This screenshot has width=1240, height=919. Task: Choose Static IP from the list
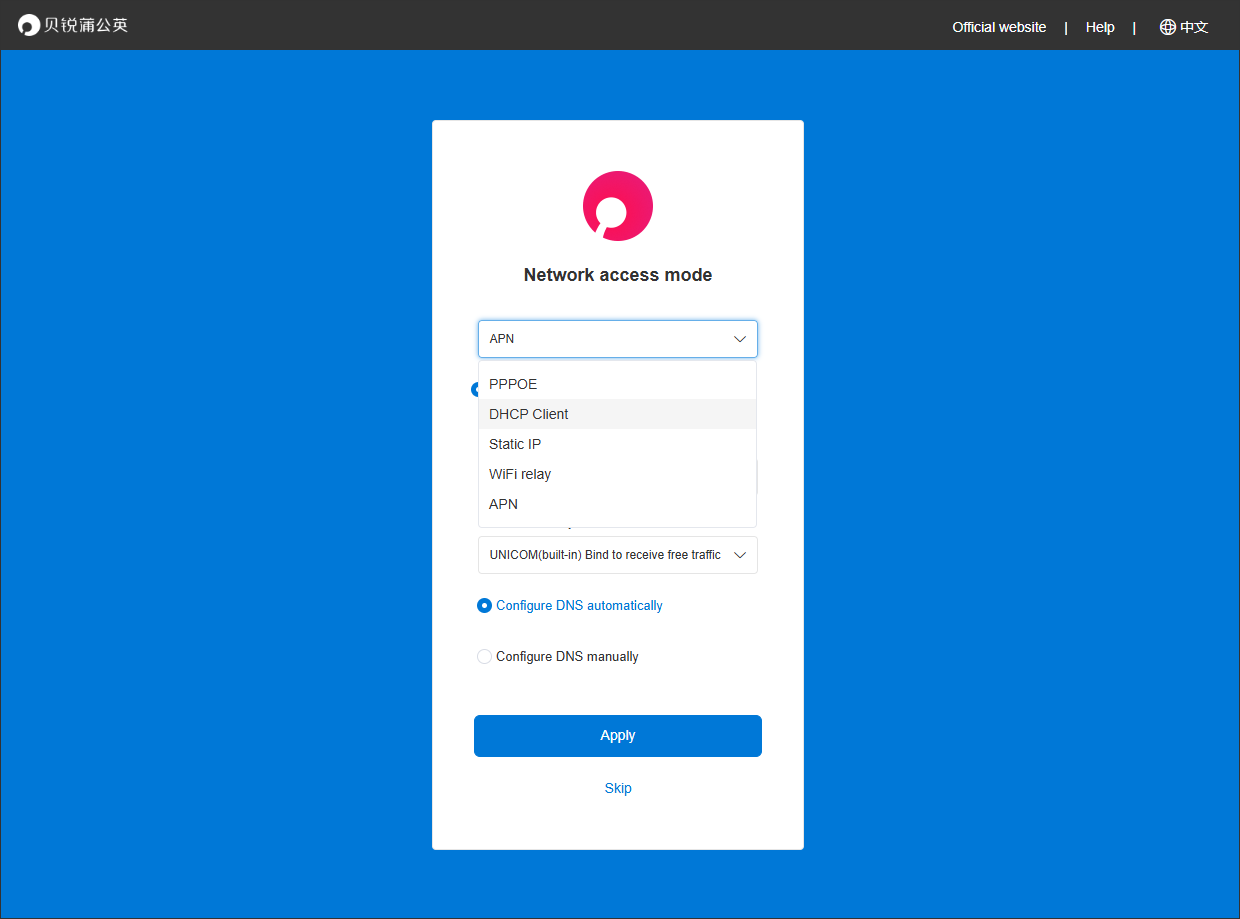(x=618, y=444)
